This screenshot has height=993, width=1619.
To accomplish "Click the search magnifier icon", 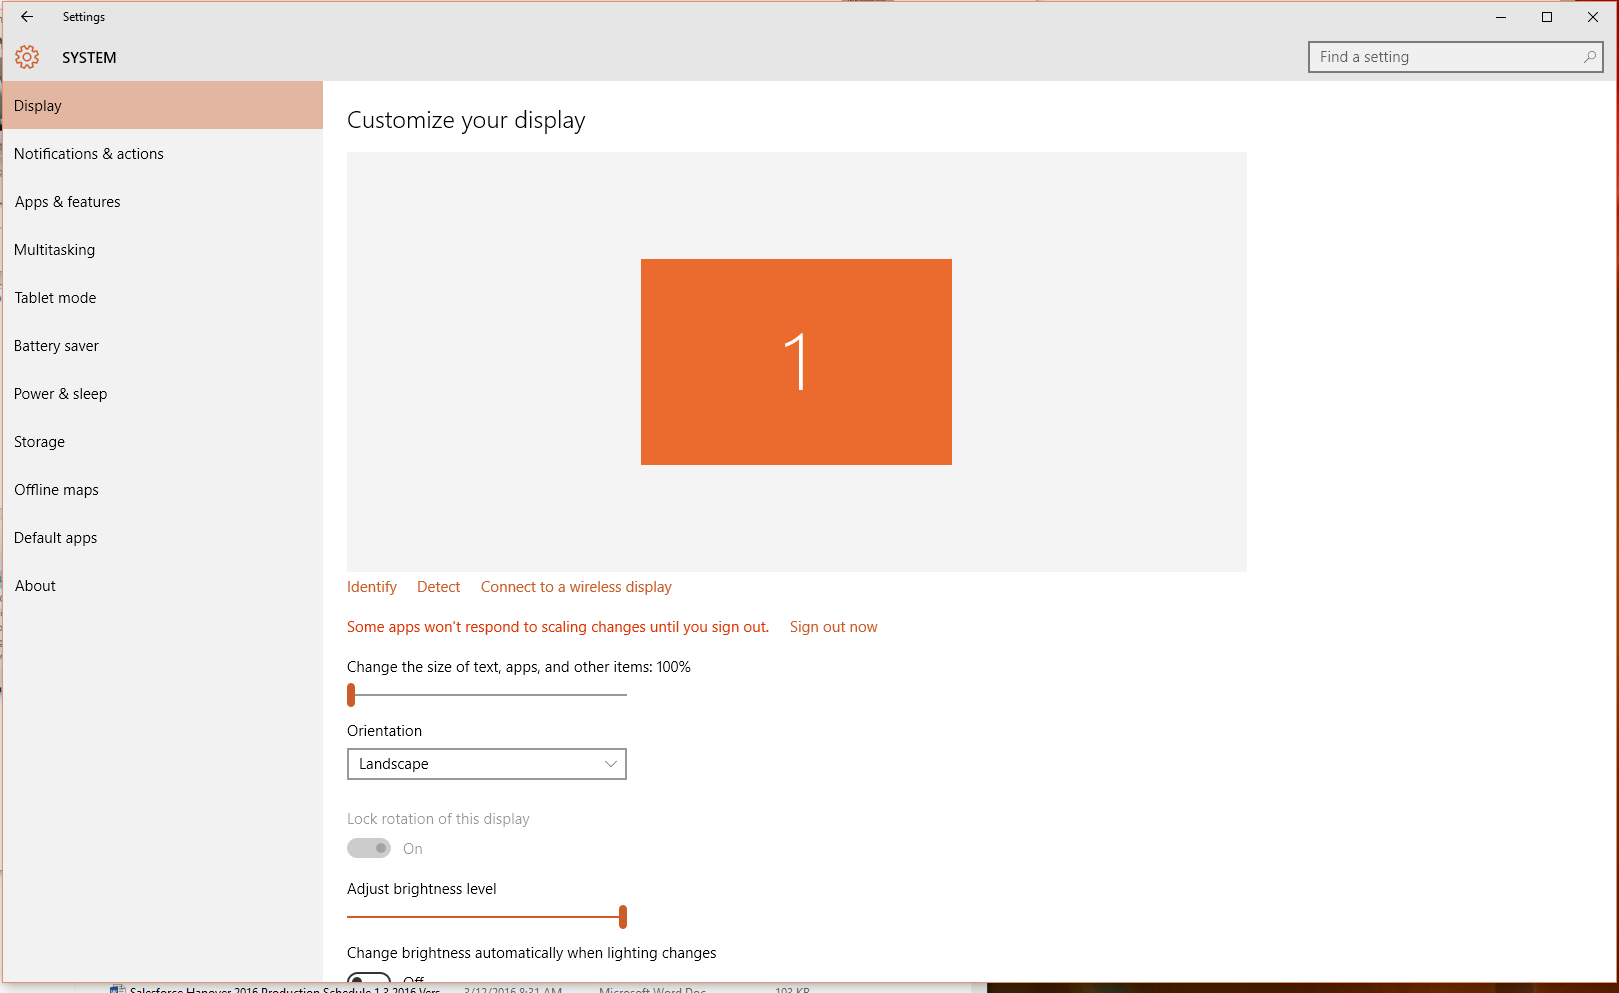I will [x=1589, y=57].
